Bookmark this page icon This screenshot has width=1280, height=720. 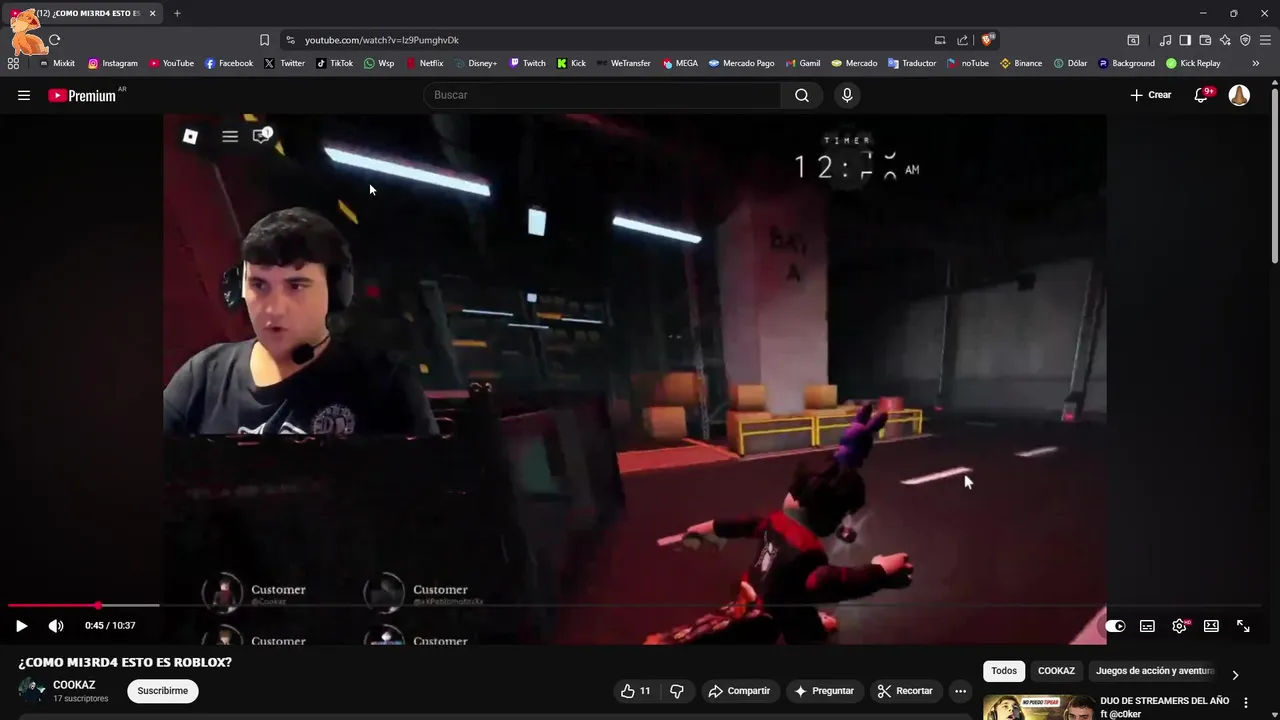point(264,40)
